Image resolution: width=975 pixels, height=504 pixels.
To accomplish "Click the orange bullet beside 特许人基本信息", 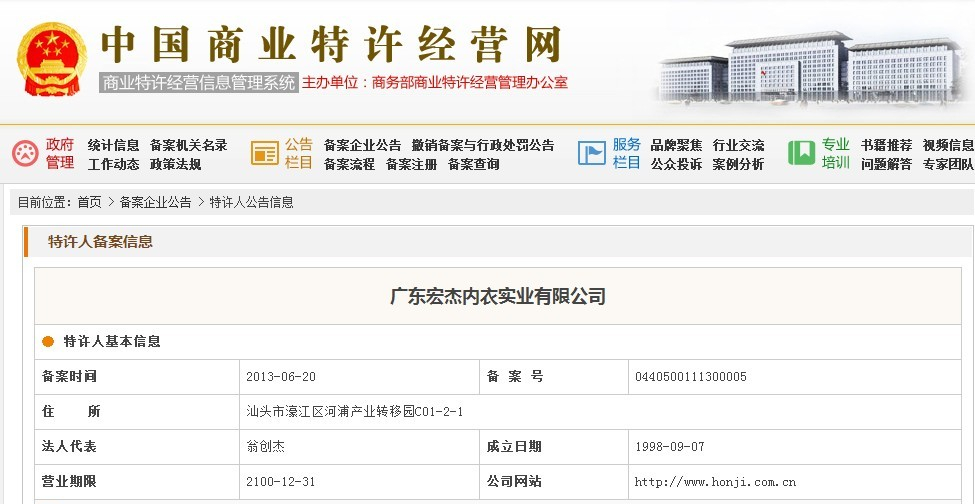I will click(x=48, y=342).
